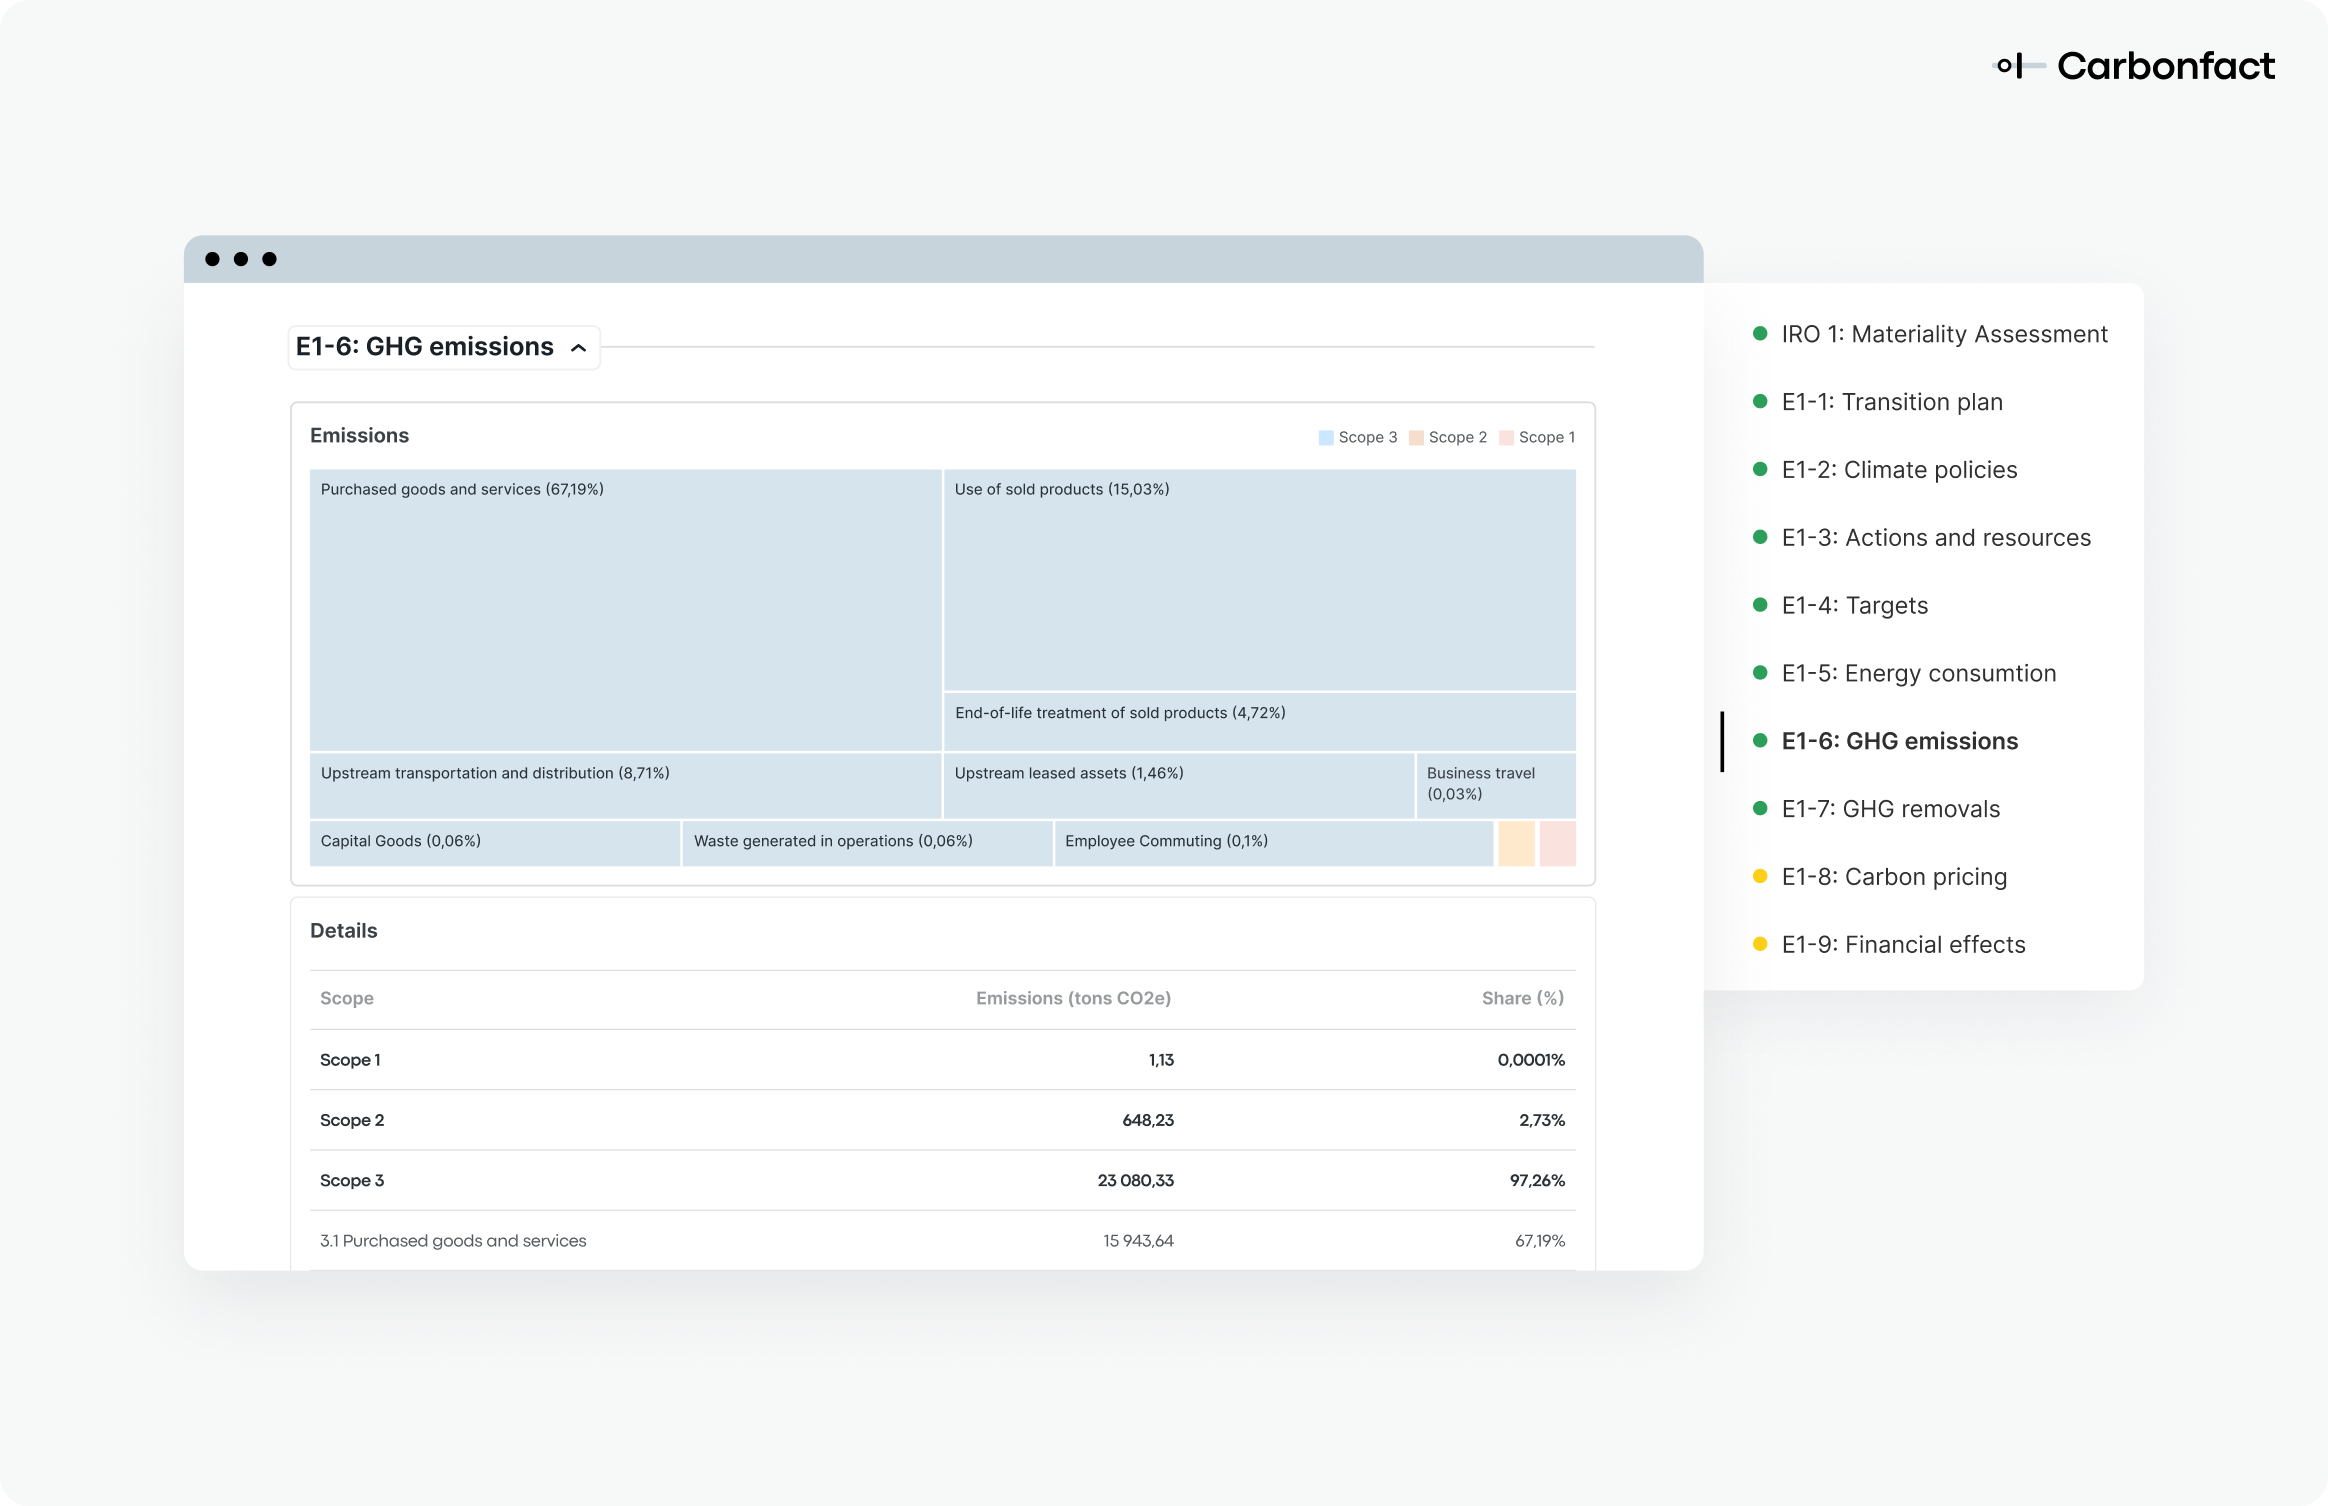
Task: Open E1-7: GHG removals
Action: click(x=1890, y=809)
